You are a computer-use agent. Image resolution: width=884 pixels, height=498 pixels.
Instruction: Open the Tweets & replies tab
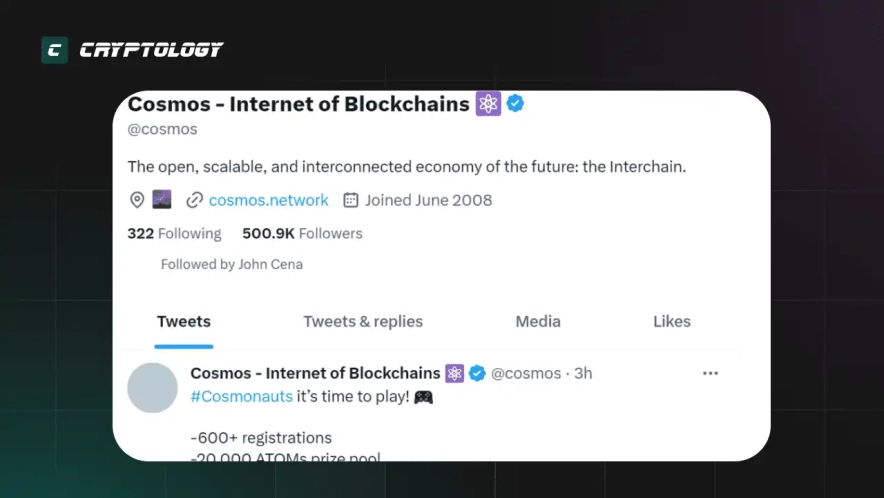pos(363,321)
